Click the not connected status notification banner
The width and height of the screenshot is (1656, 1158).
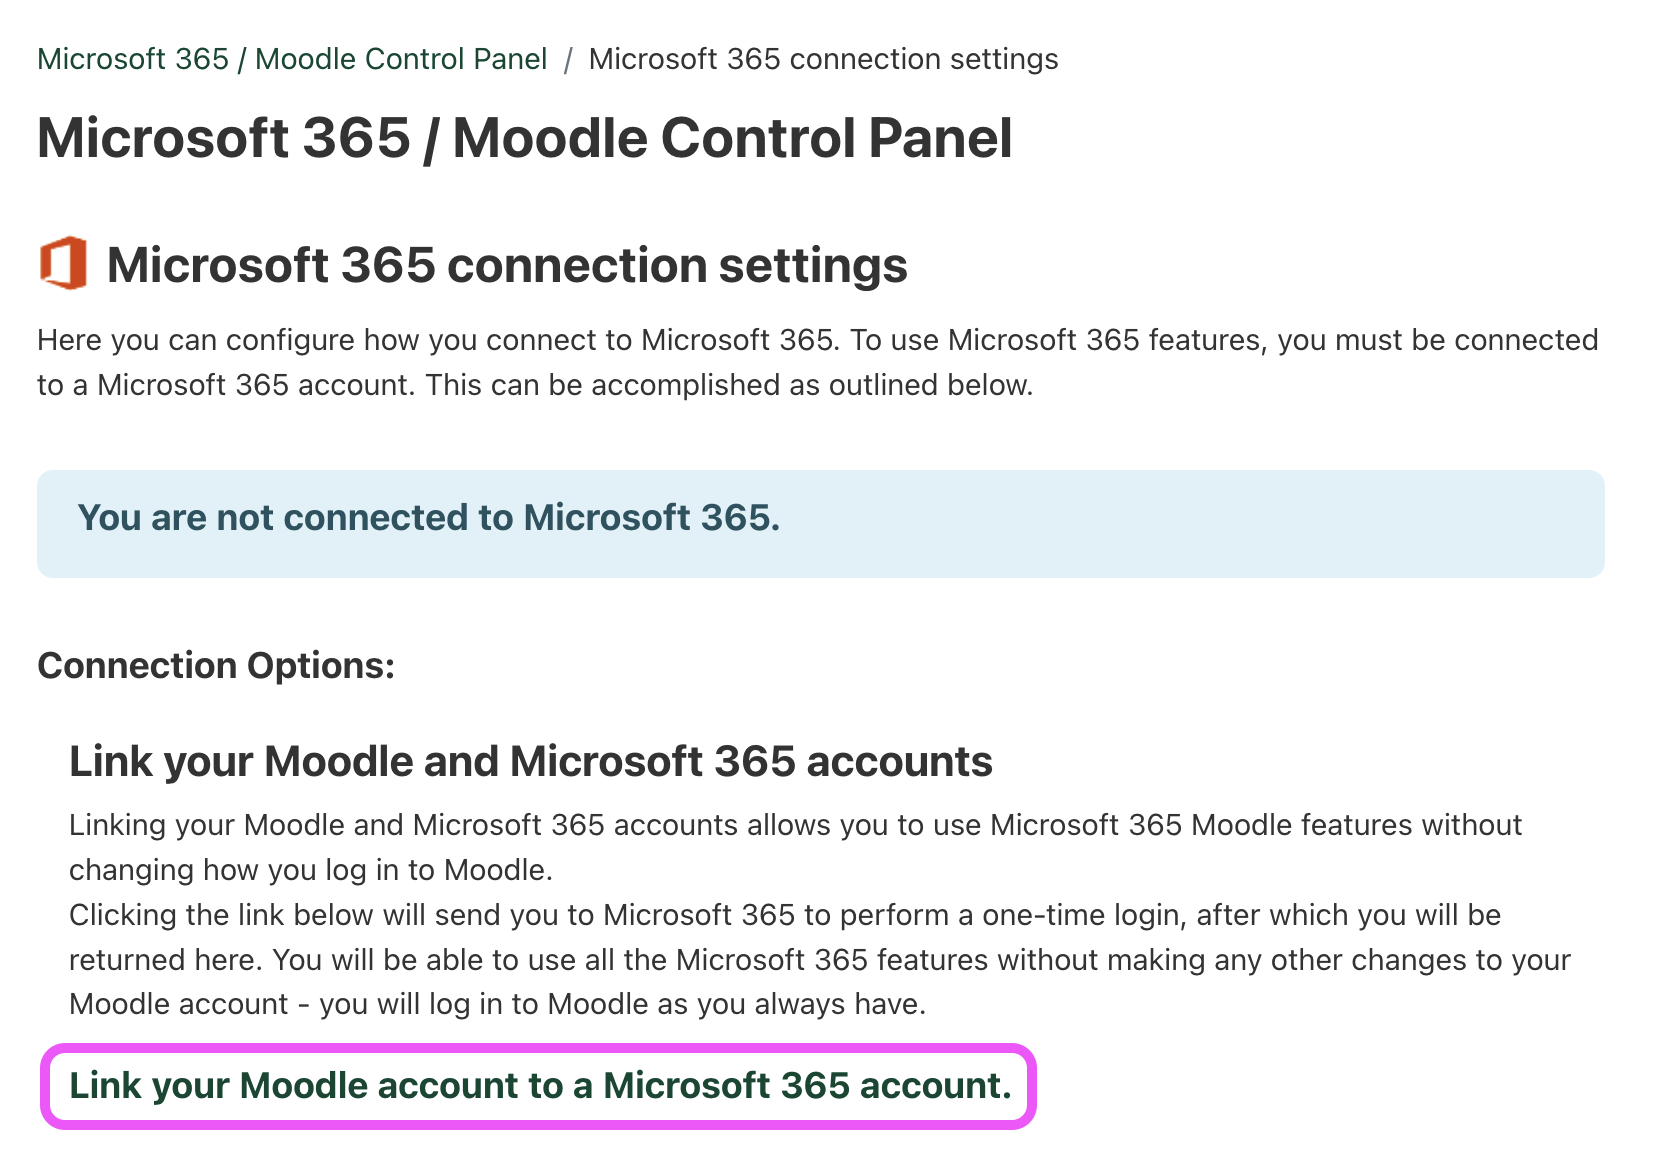click(x=820, y=523)
